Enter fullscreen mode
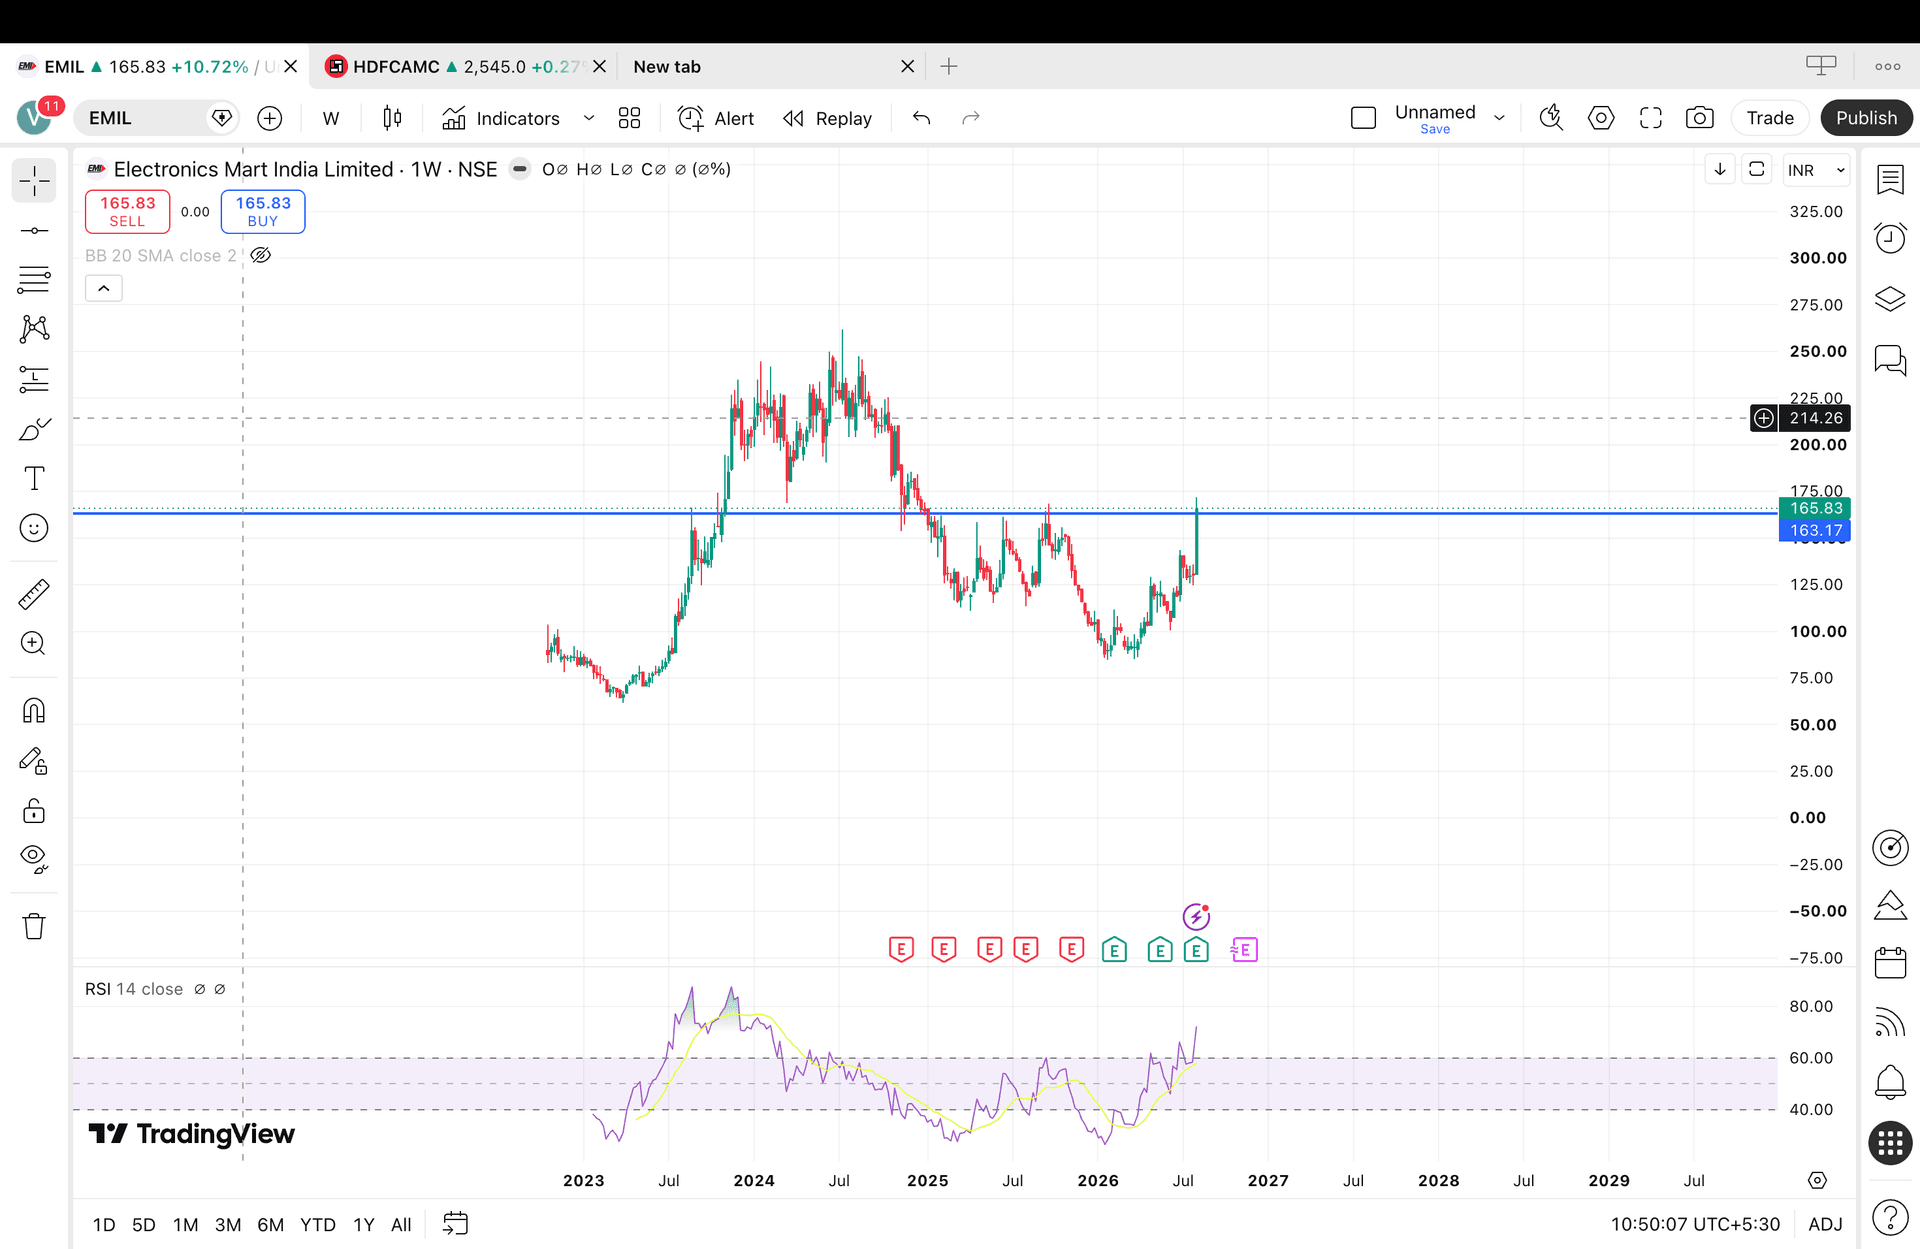 click(1651, 118)
